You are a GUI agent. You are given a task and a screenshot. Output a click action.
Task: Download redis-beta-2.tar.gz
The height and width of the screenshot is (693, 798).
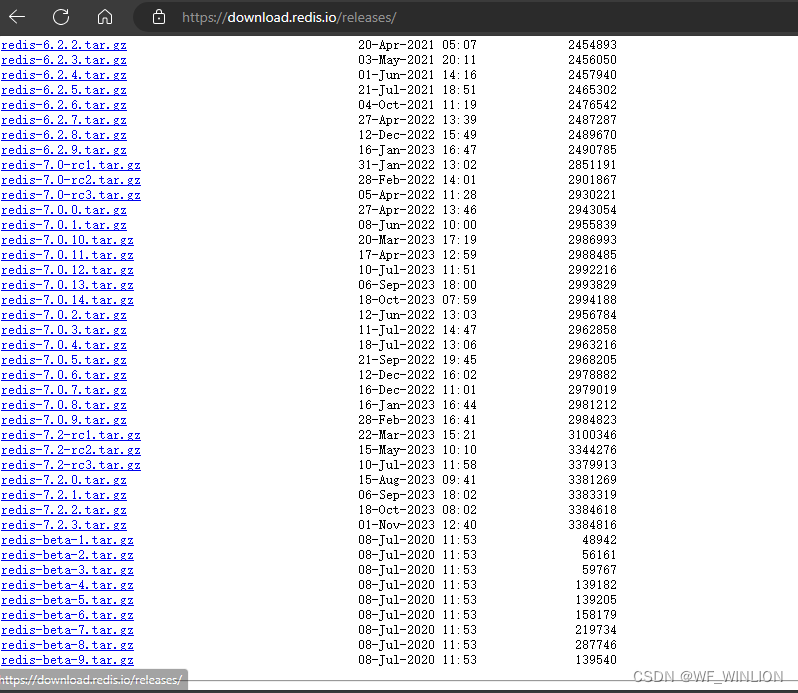67,556
